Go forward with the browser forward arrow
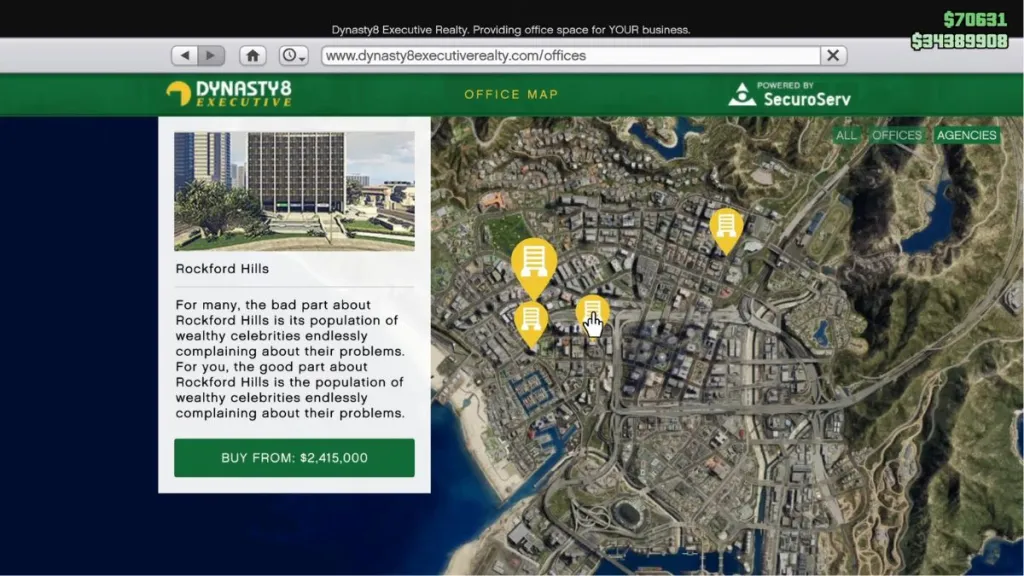The height and width of the screenshot is (576, 1024). 211,56
